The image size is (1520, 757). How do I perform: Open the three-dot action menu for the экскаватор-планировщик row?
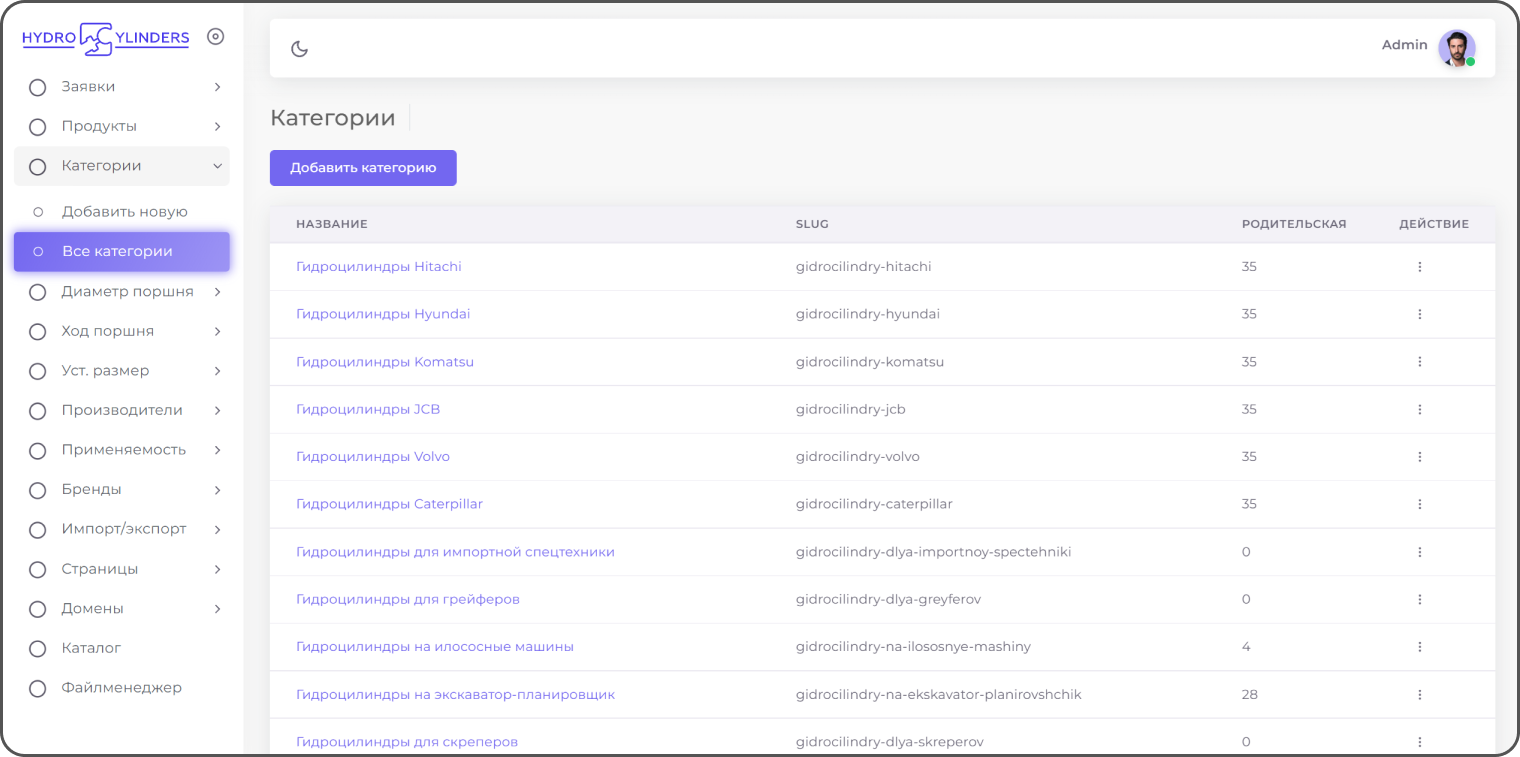[x=1419, y=694]
